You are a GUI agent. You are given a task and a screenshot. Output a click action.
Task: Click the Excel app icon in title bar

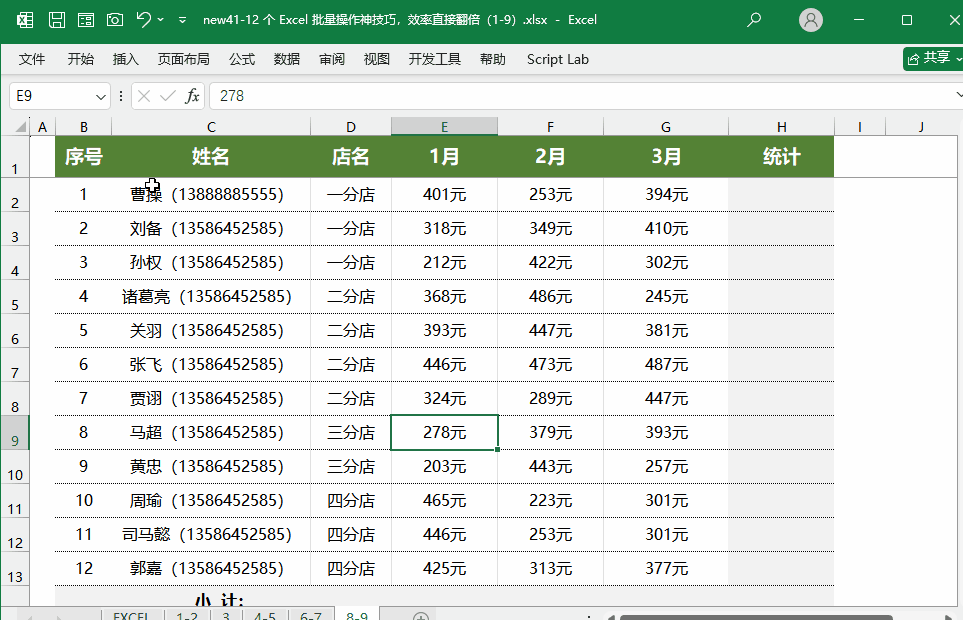click(x=25, y=20)
